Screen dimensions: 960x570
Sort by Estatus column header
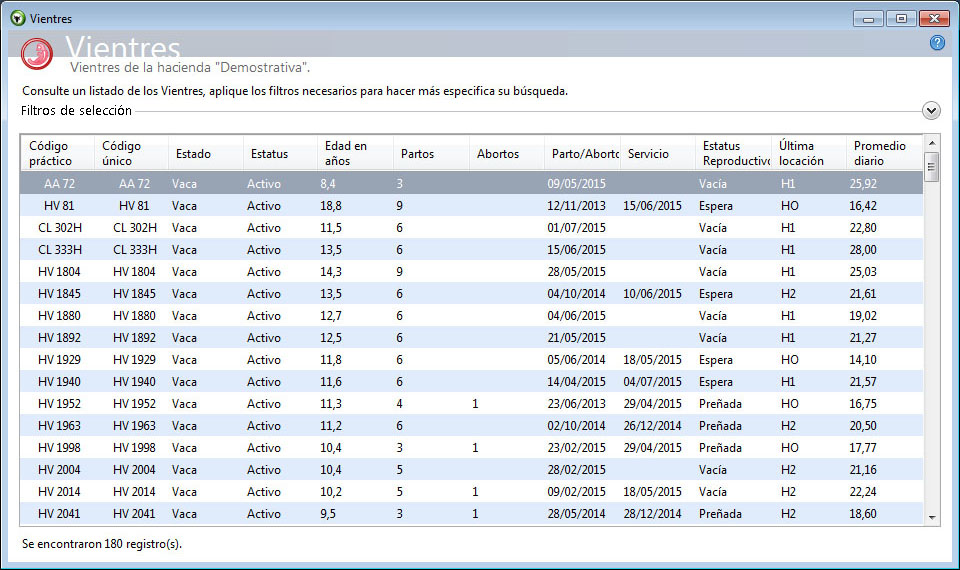point(280,153)
